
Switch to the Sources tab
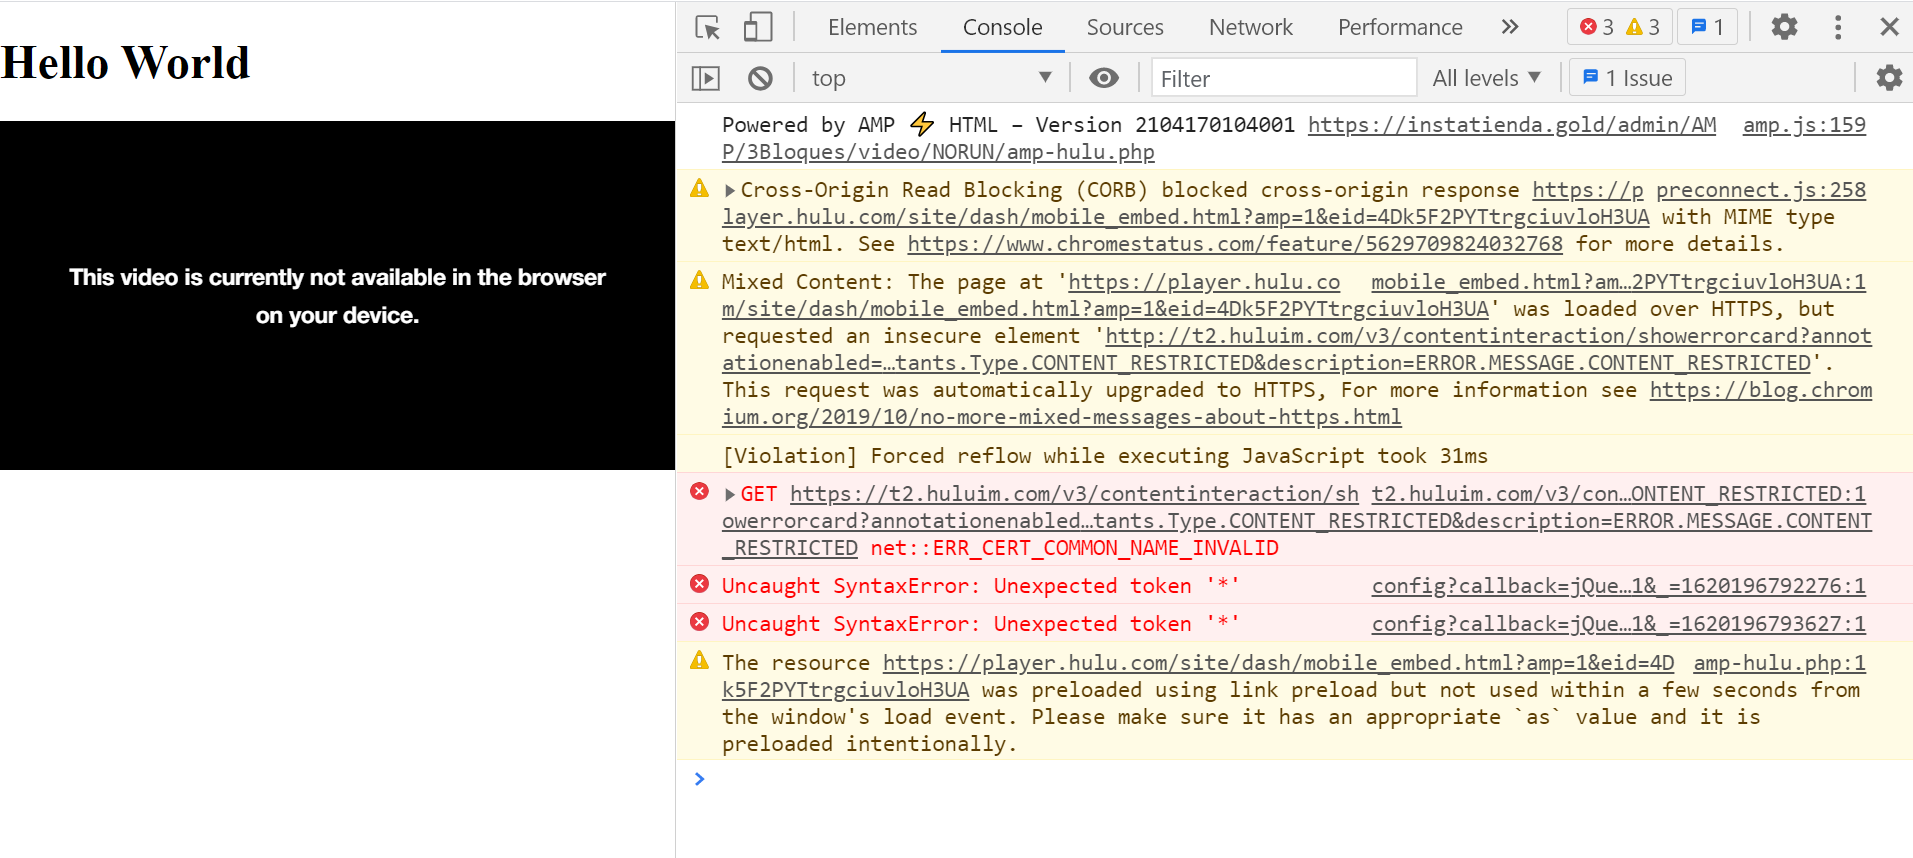coord(1125,27)
